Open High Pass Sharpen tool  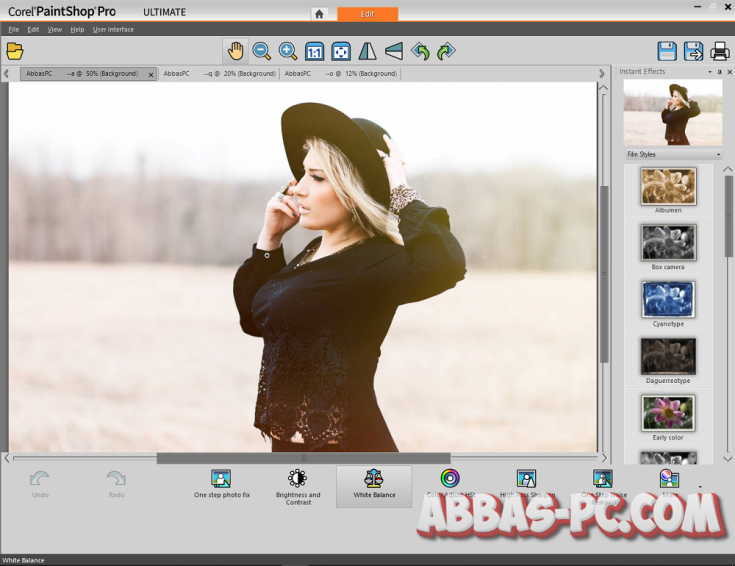point(526,483)
